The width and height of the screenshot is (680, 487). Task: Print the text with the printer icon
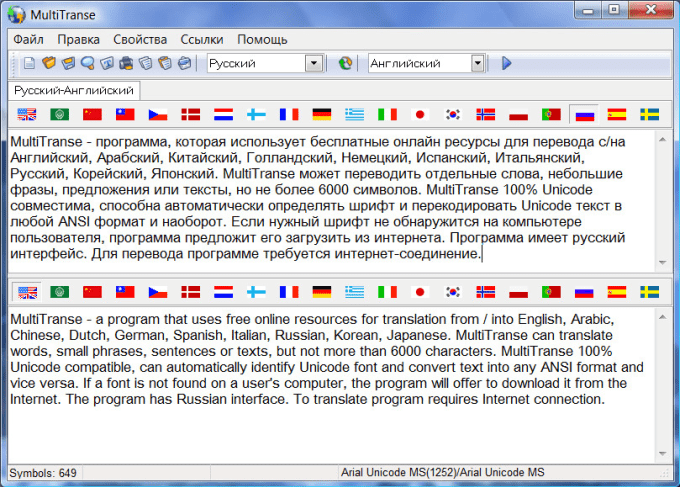126,63
